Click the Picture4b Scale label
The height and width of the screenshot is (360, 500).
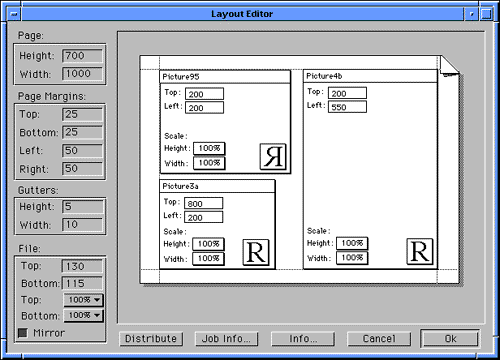318,231
